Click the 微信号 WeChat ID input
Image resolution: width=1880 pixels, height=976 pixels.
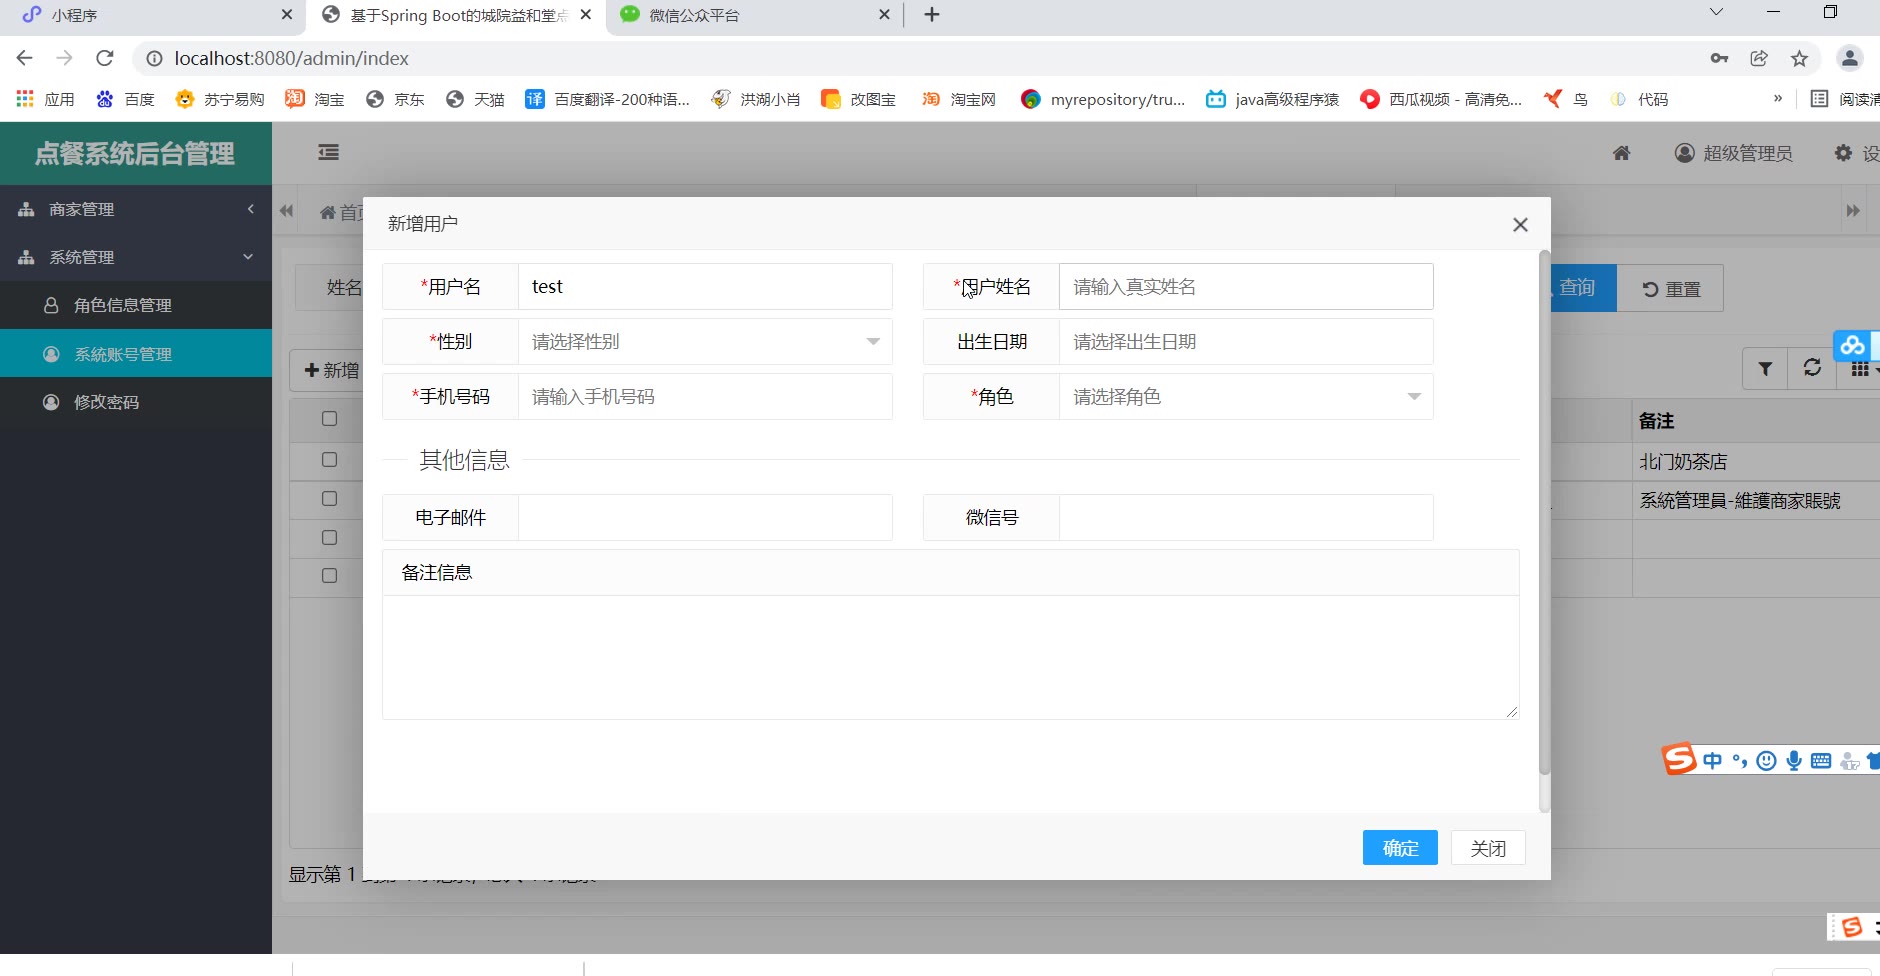tap(1246, 518)
